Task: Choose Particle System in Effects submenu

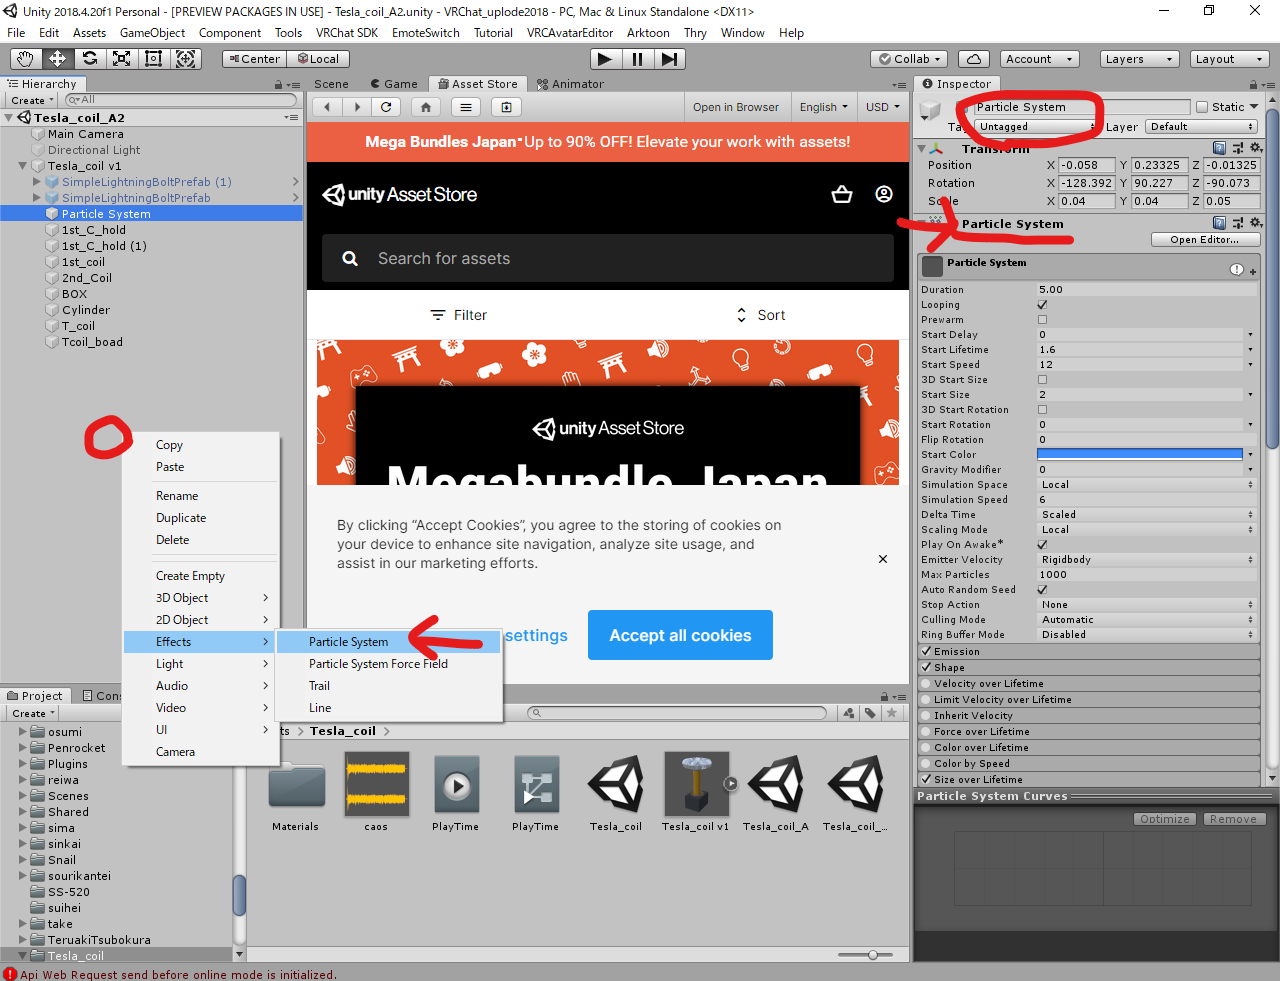Action: [388, 642]
